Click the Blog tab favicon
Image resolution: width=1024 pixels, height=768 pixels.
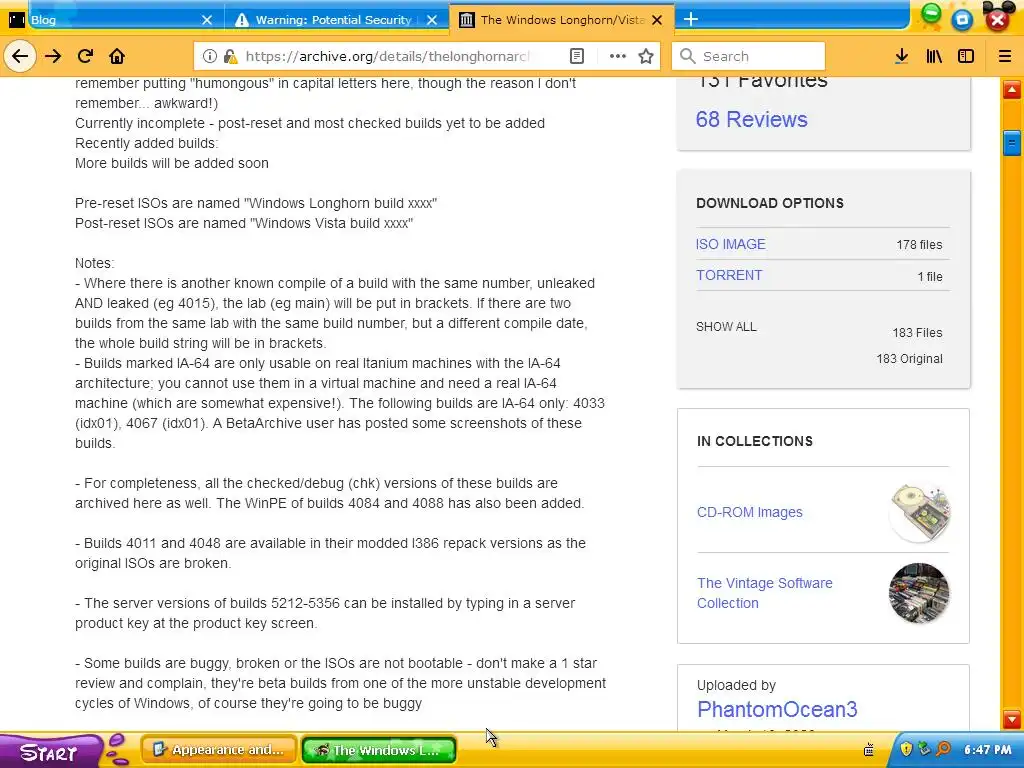click(x=17, y=20)
